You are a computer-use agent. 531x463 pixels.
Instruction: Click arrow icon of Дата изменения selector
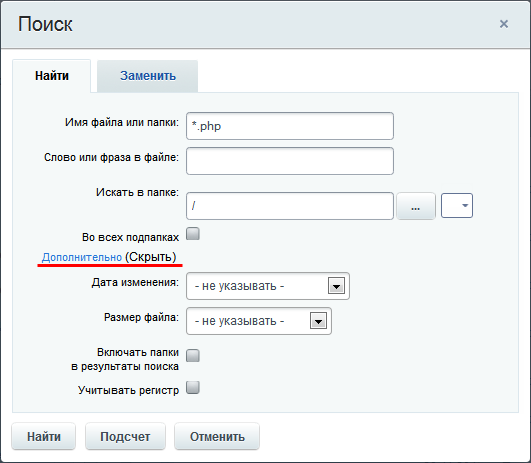tap(336, 286)
